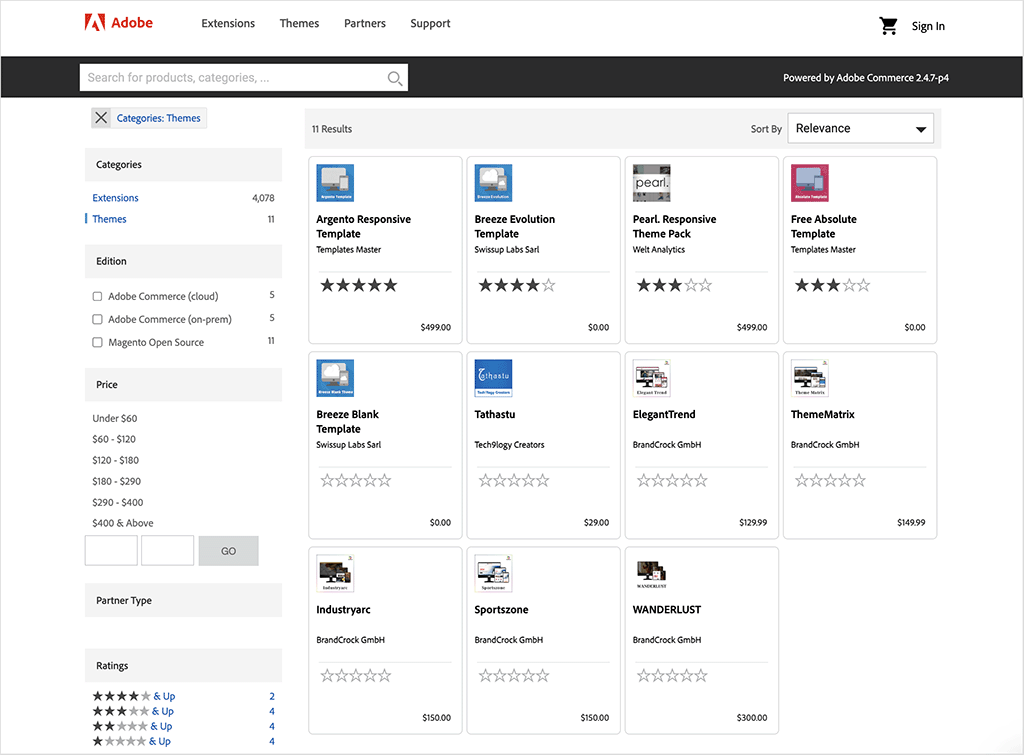Click WANDERLUST's empty star rating
Viewport: 1024px width, 755px height.
(x=672, y=675)
